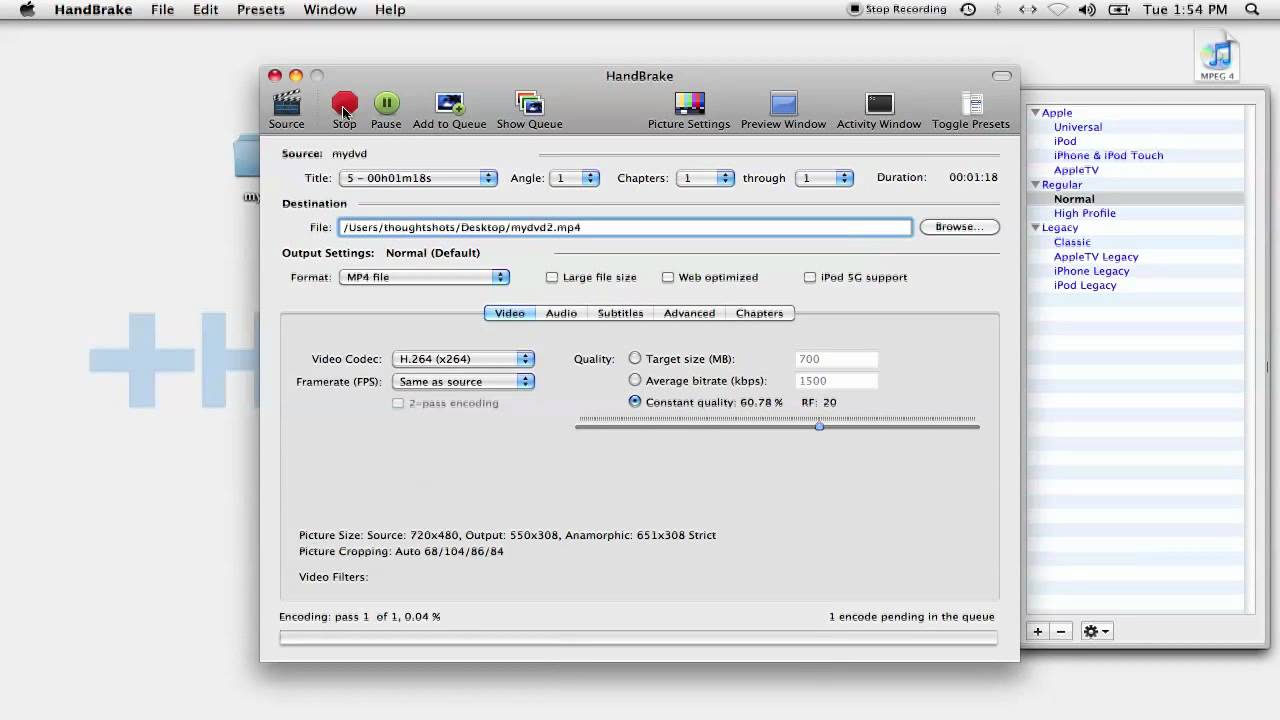Select the iPhone & iPod Touch preset
This screenshot has width=1280, height=720.
[1108, 155]
